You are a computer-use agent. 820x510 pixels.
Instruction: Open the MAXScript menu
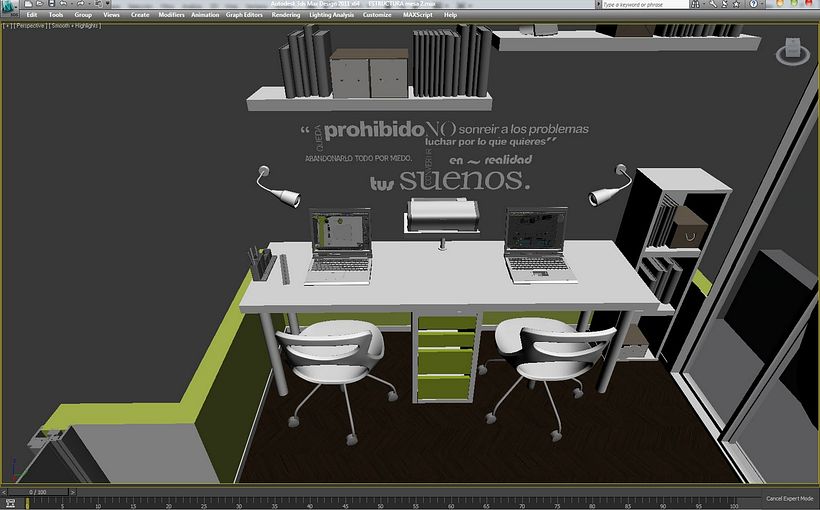[x=418, y=15]
